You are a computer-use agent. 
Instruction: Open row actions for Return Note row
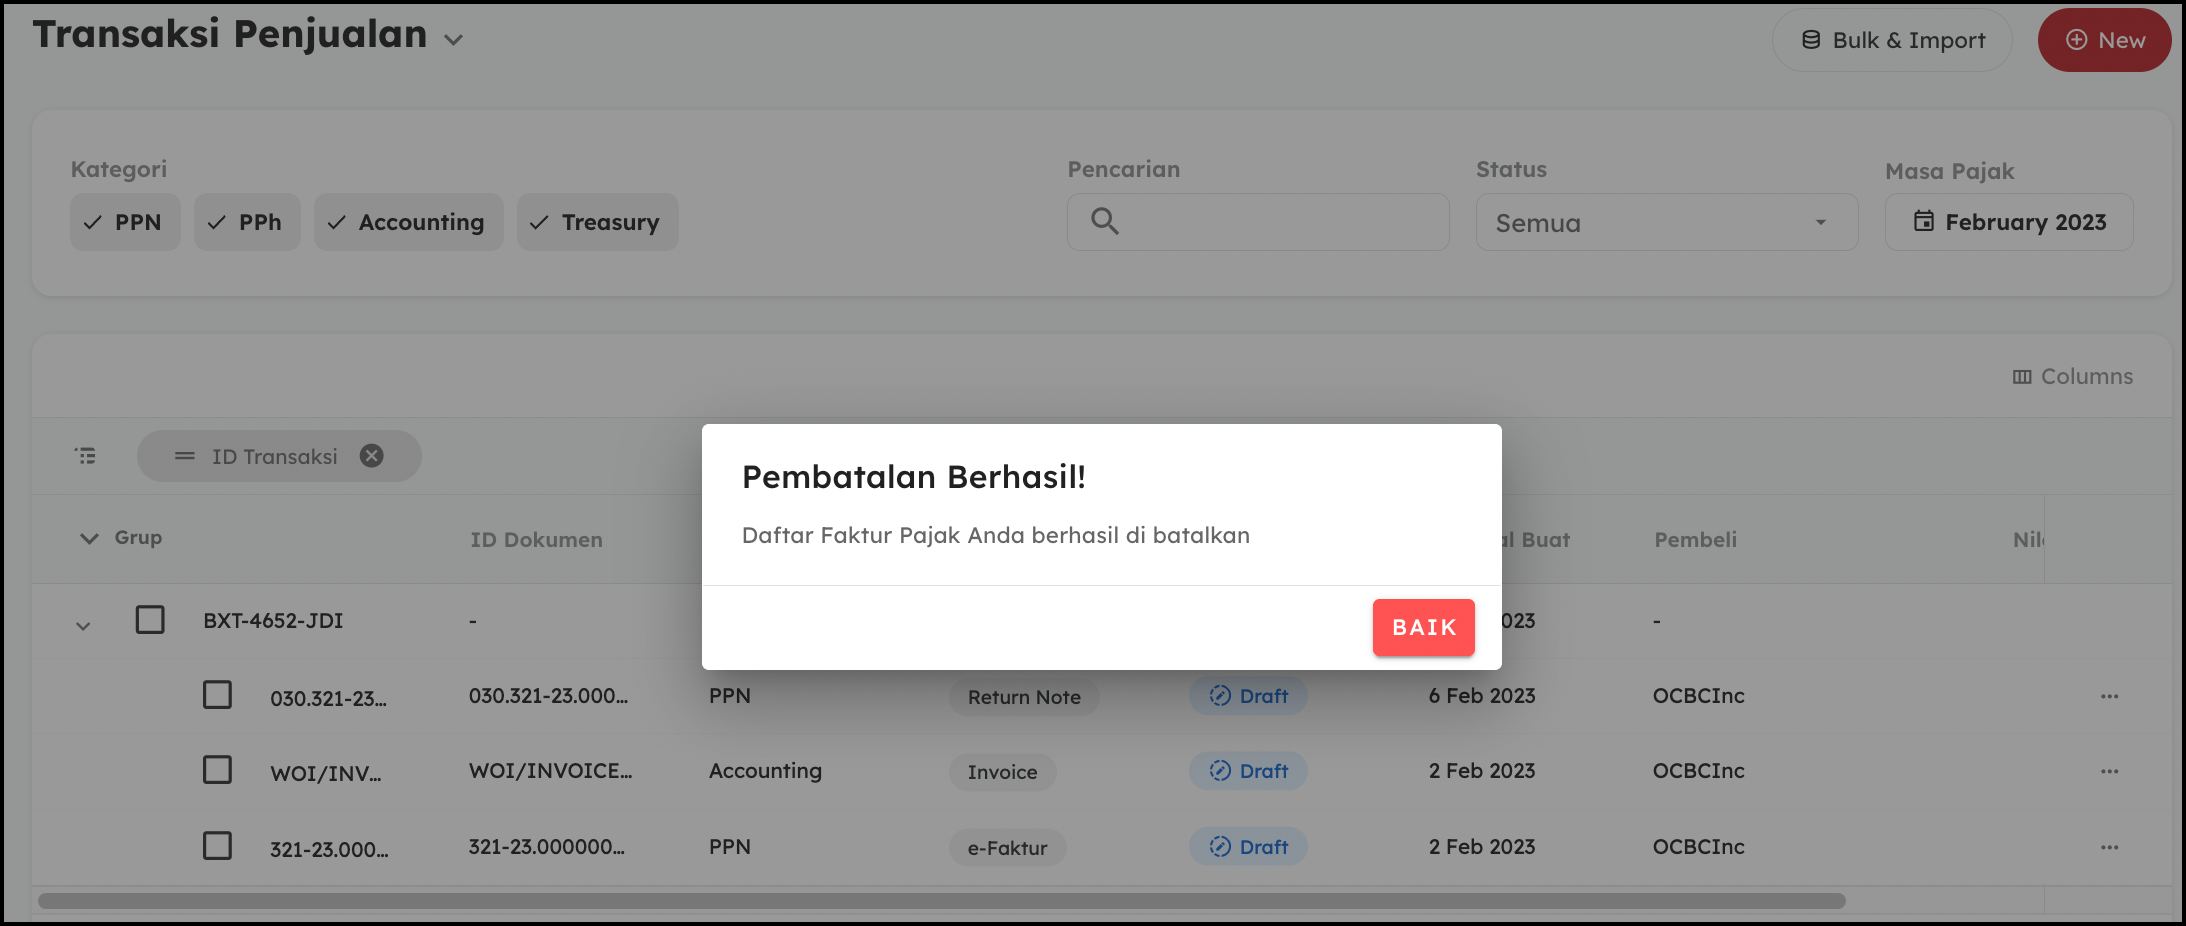pos(2110,696)
